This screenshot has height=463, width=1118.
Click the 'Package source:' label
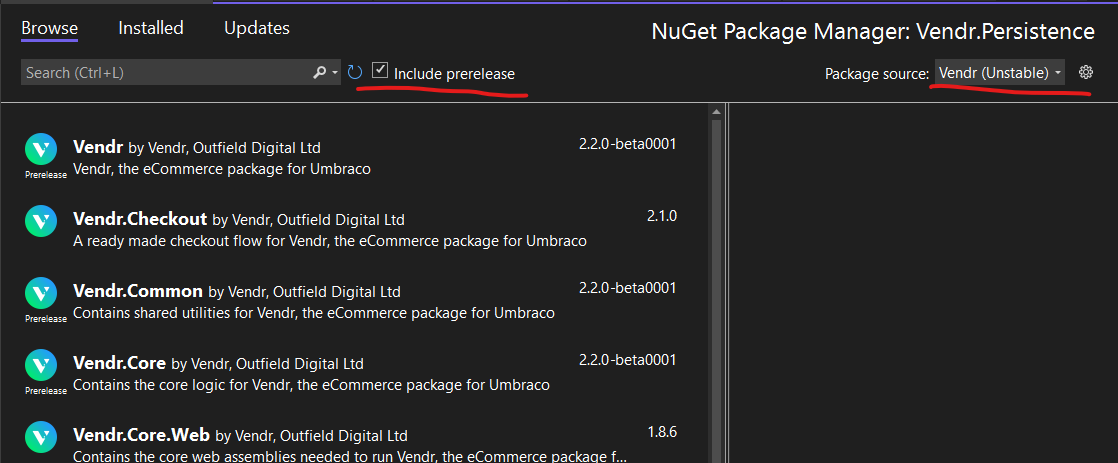[x=876, y=73]
